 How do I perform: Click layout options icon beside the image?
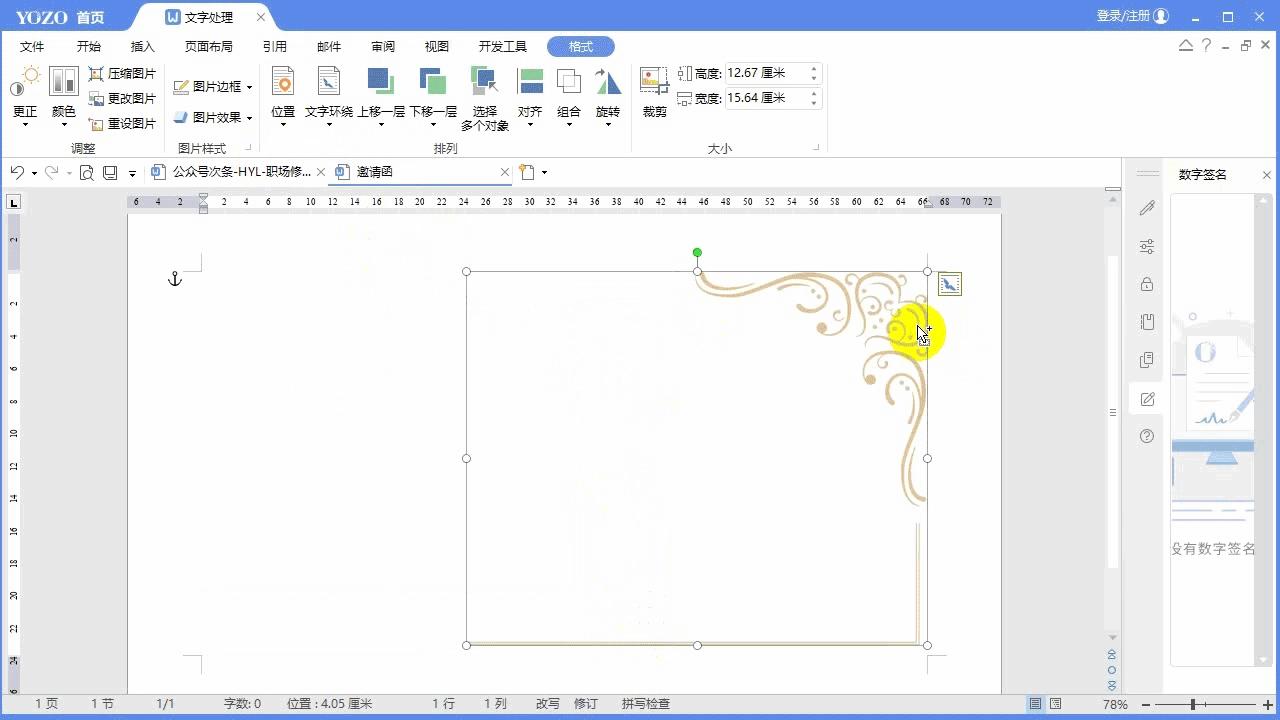click(949, 285)
